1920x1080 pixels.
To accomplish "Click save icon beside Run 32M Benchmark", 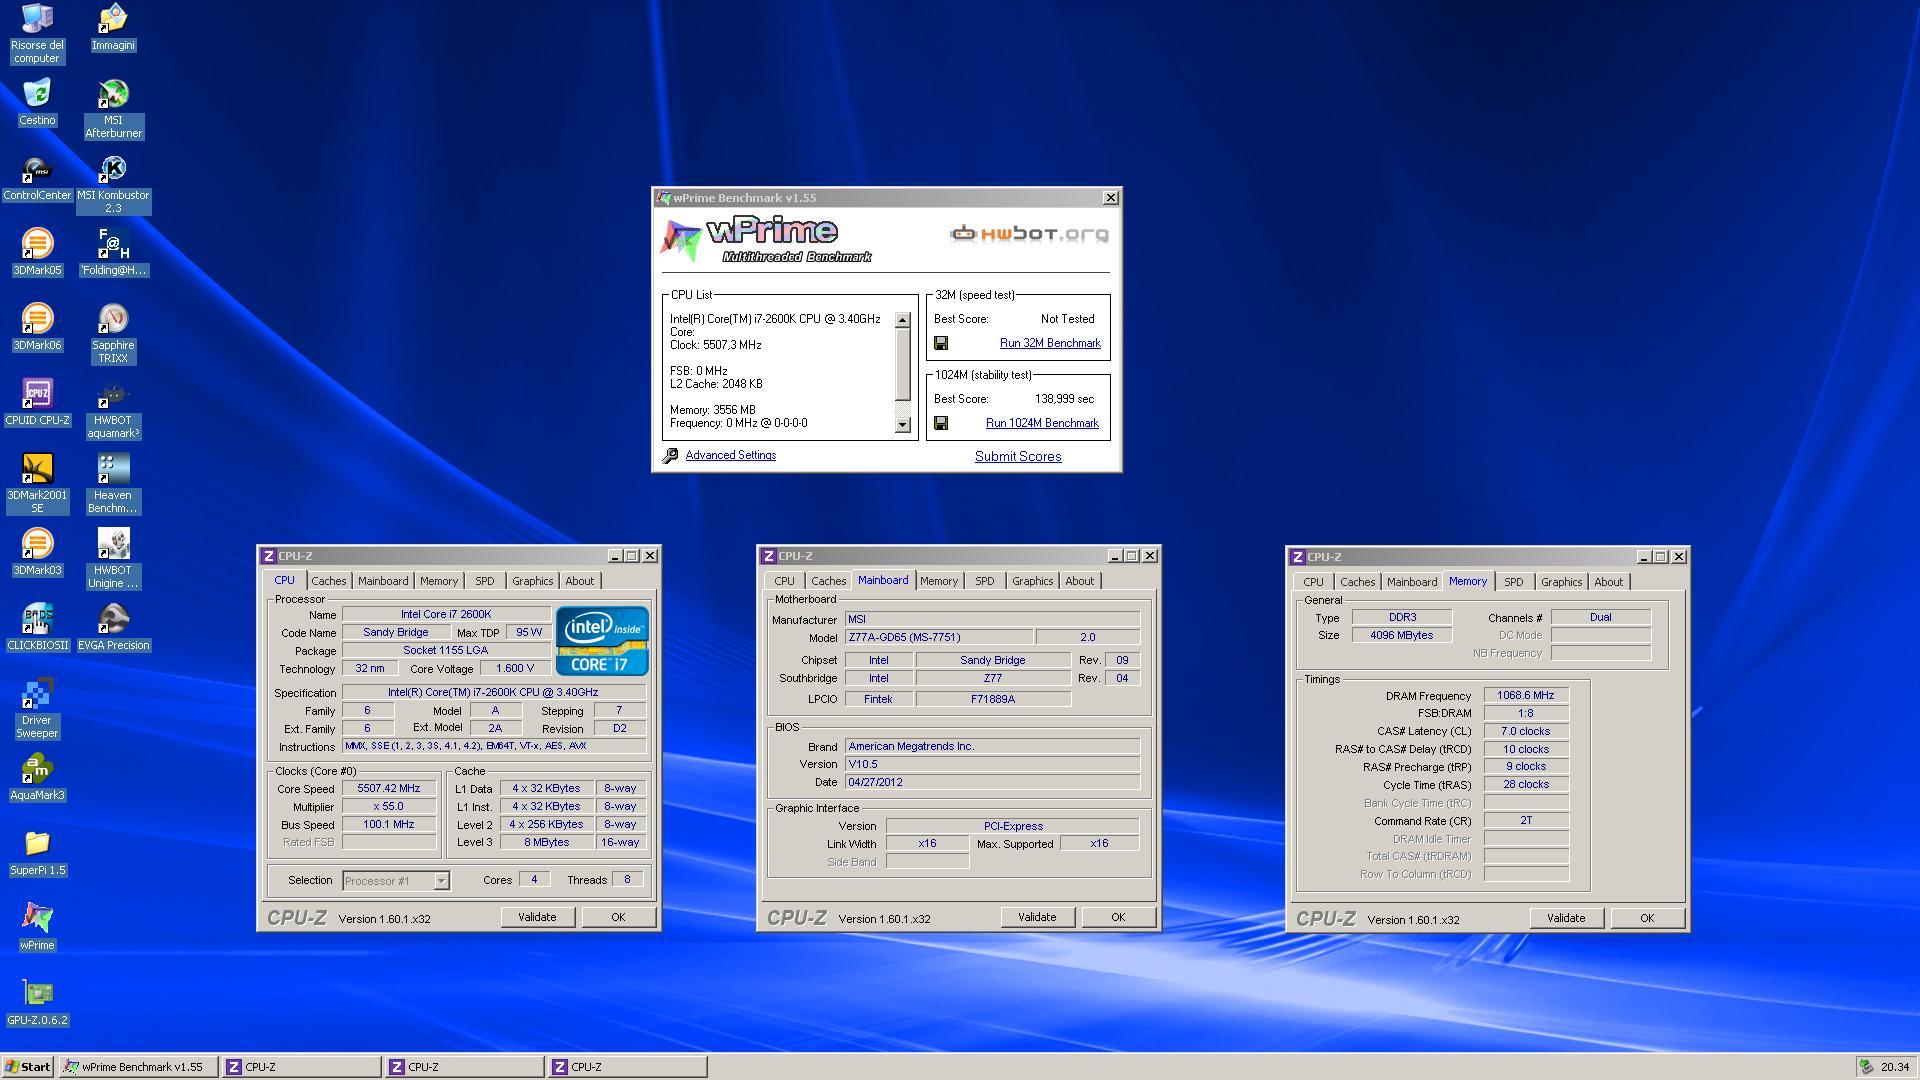I will (x=941, y=343).
